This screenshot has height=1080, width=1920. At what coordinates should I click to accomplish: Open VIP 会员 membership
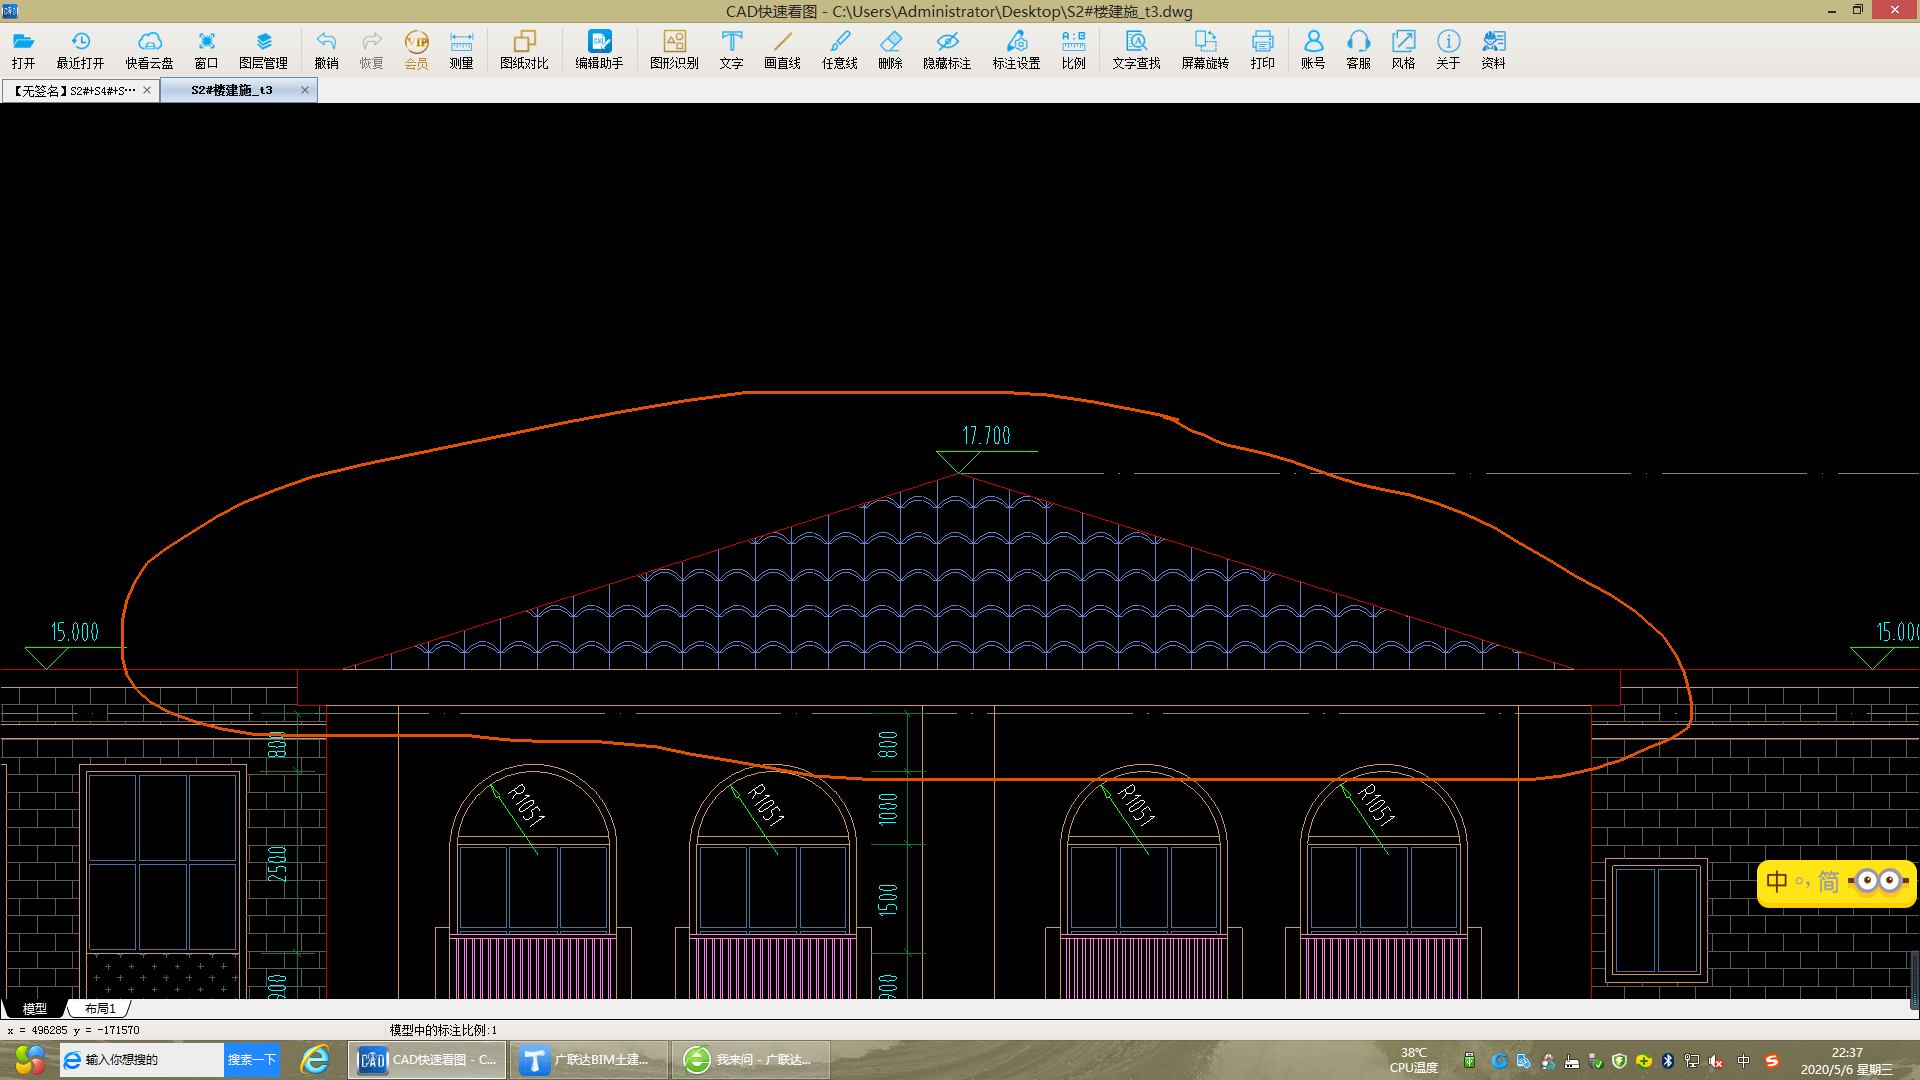coord(416,50)
